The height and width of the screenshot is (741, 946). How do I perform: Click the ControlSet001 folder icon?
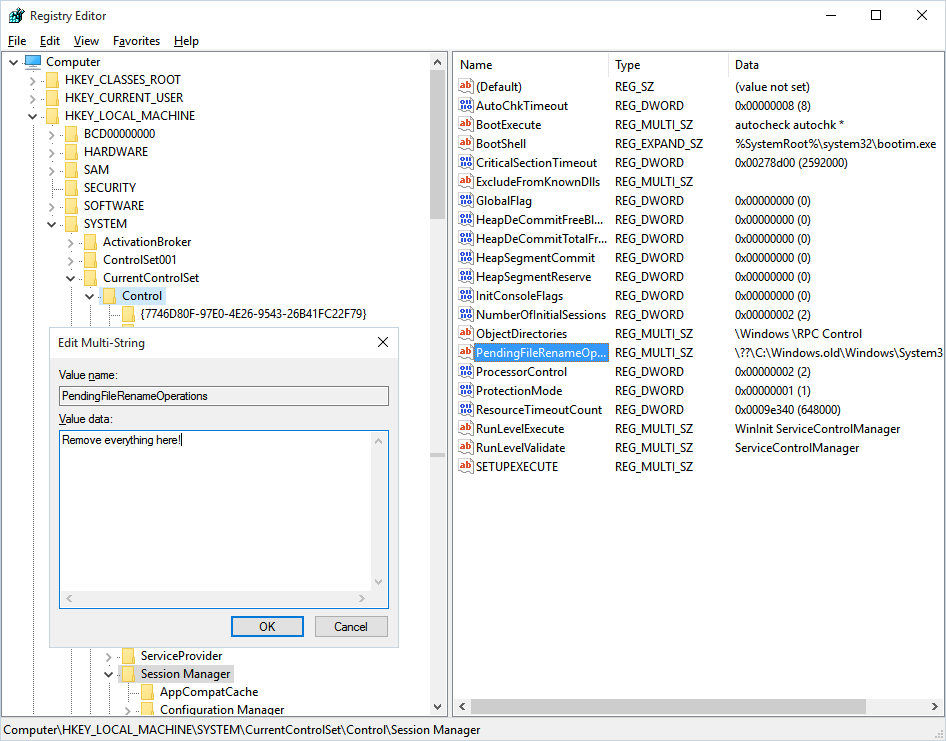coord(90,260)
